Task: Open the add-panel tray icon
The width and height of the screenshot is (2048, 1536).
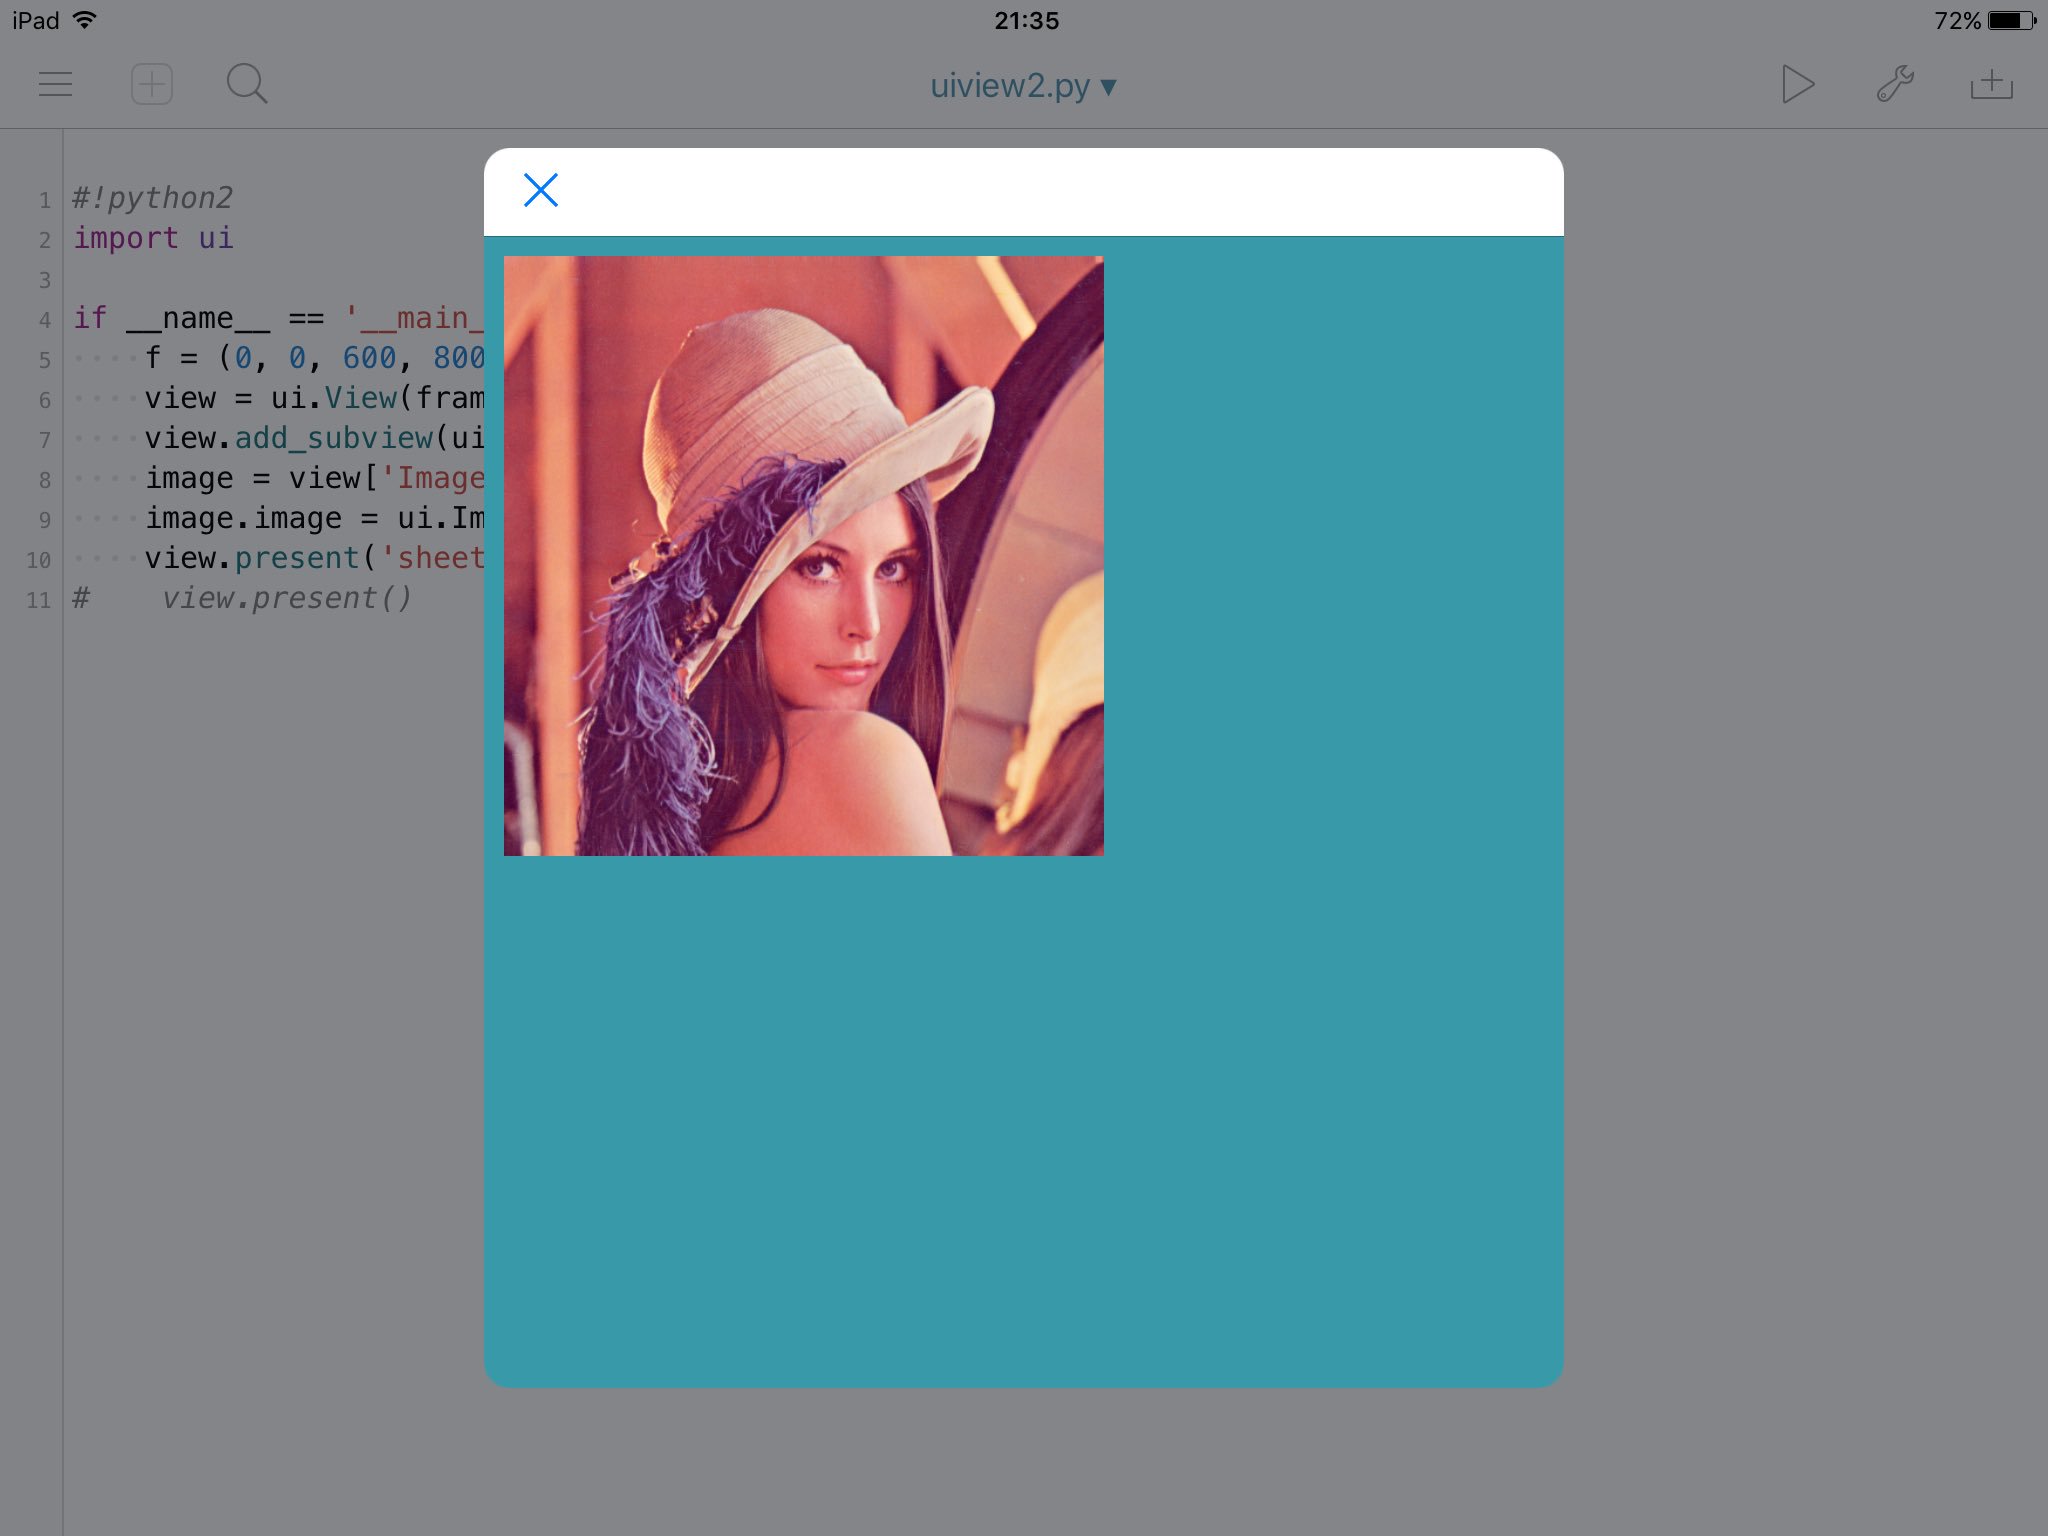Action: [1991, 85]
